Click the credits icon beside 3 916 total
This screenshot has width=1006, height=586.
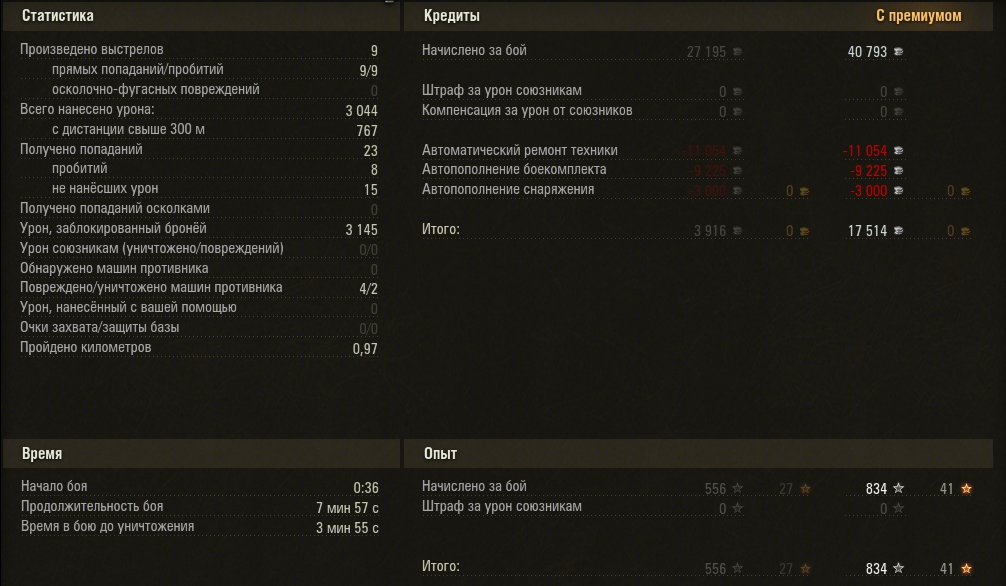pyautogui.click(x=738, y=231)
